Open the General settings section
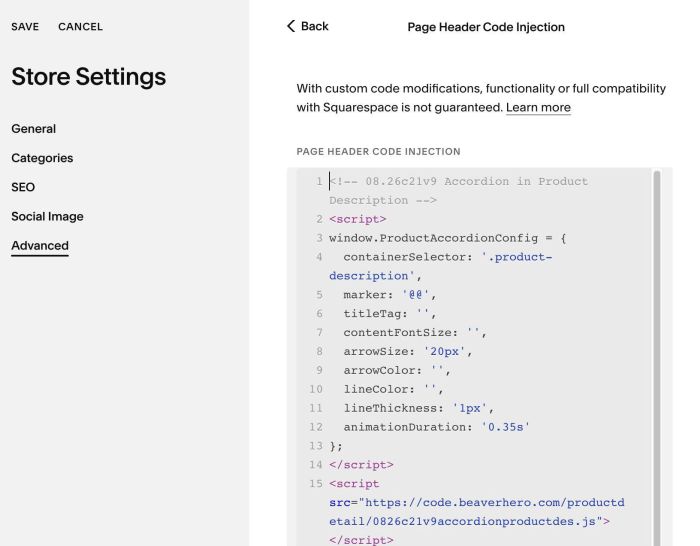The width and height of the screenshot is (700, 546). click(x=33, y=129)
